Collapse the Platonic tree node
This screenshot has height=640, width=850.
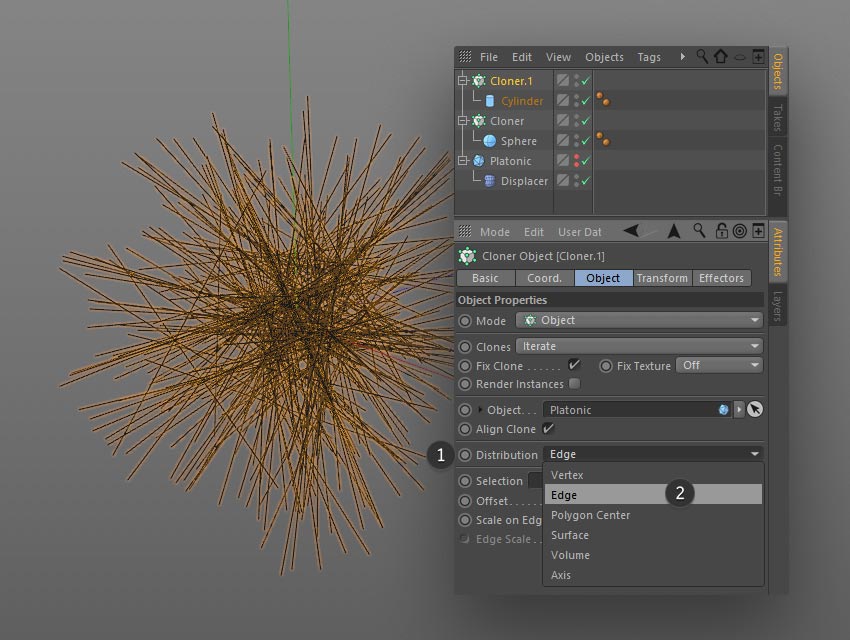(462, 161)
